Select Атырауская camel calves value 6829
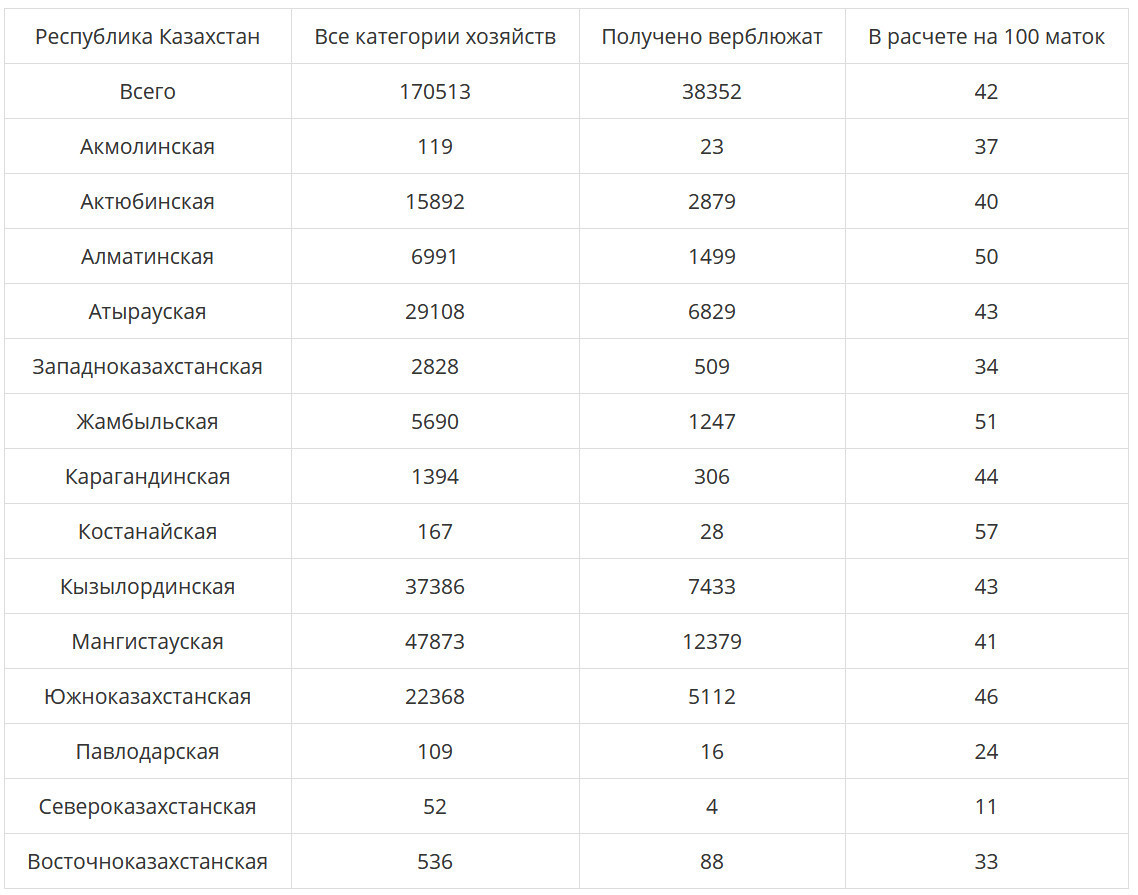1138x895 pixels. click(x=712, y=311)
